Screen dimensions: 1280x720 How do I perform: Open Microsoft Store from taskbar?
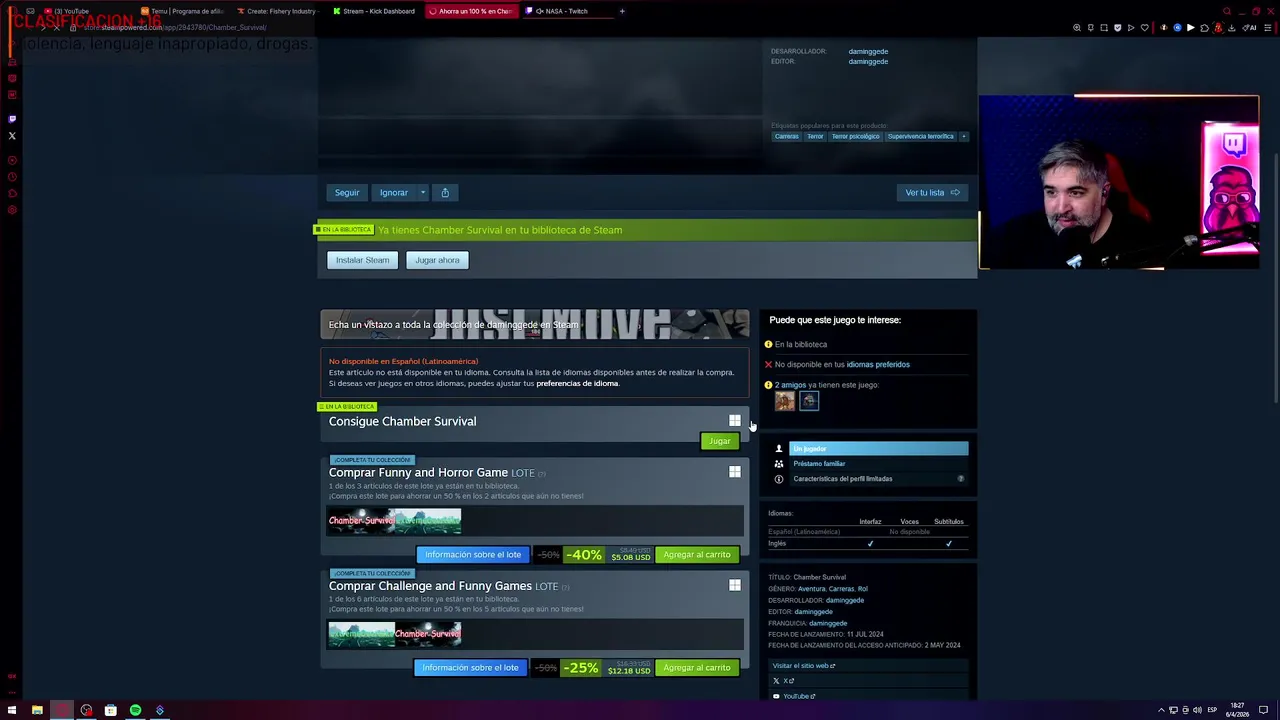[x=110, y=710]
